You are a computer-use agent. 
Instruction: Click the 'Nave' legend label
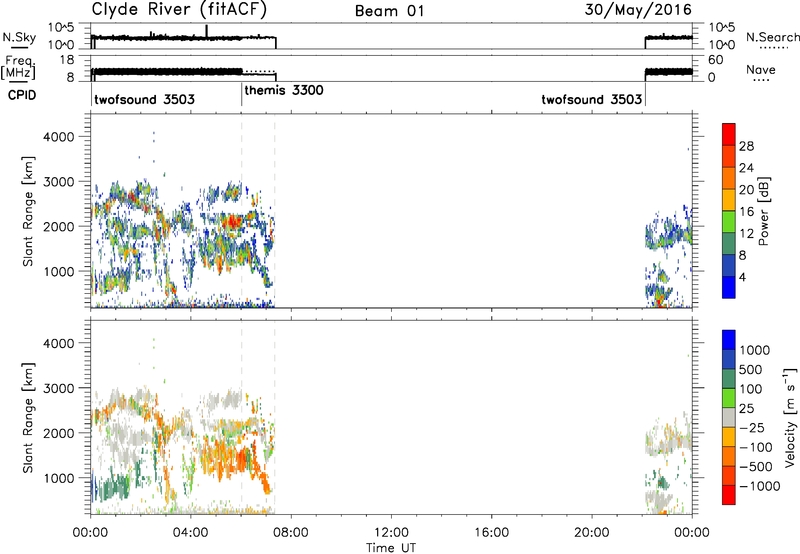761,70
